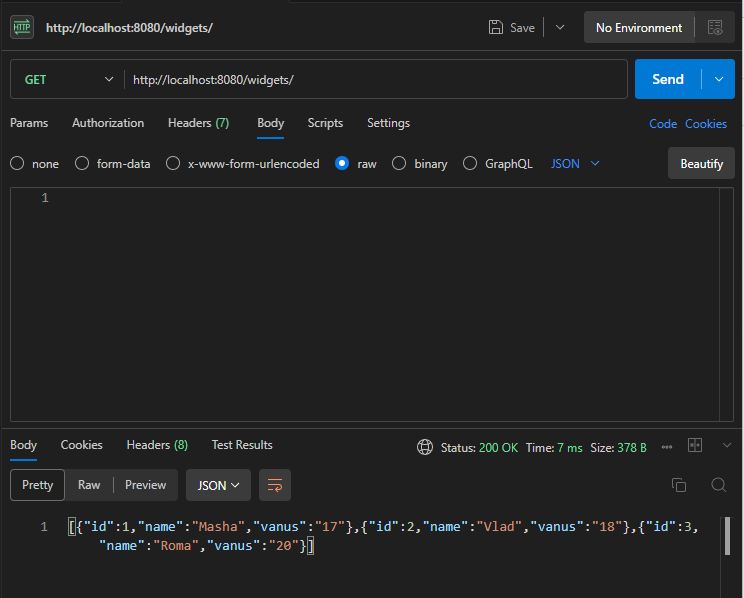The height and width of the screenshot is (598, 744).
Task: Switch to the Authorization tab
Action: (108, 123)
